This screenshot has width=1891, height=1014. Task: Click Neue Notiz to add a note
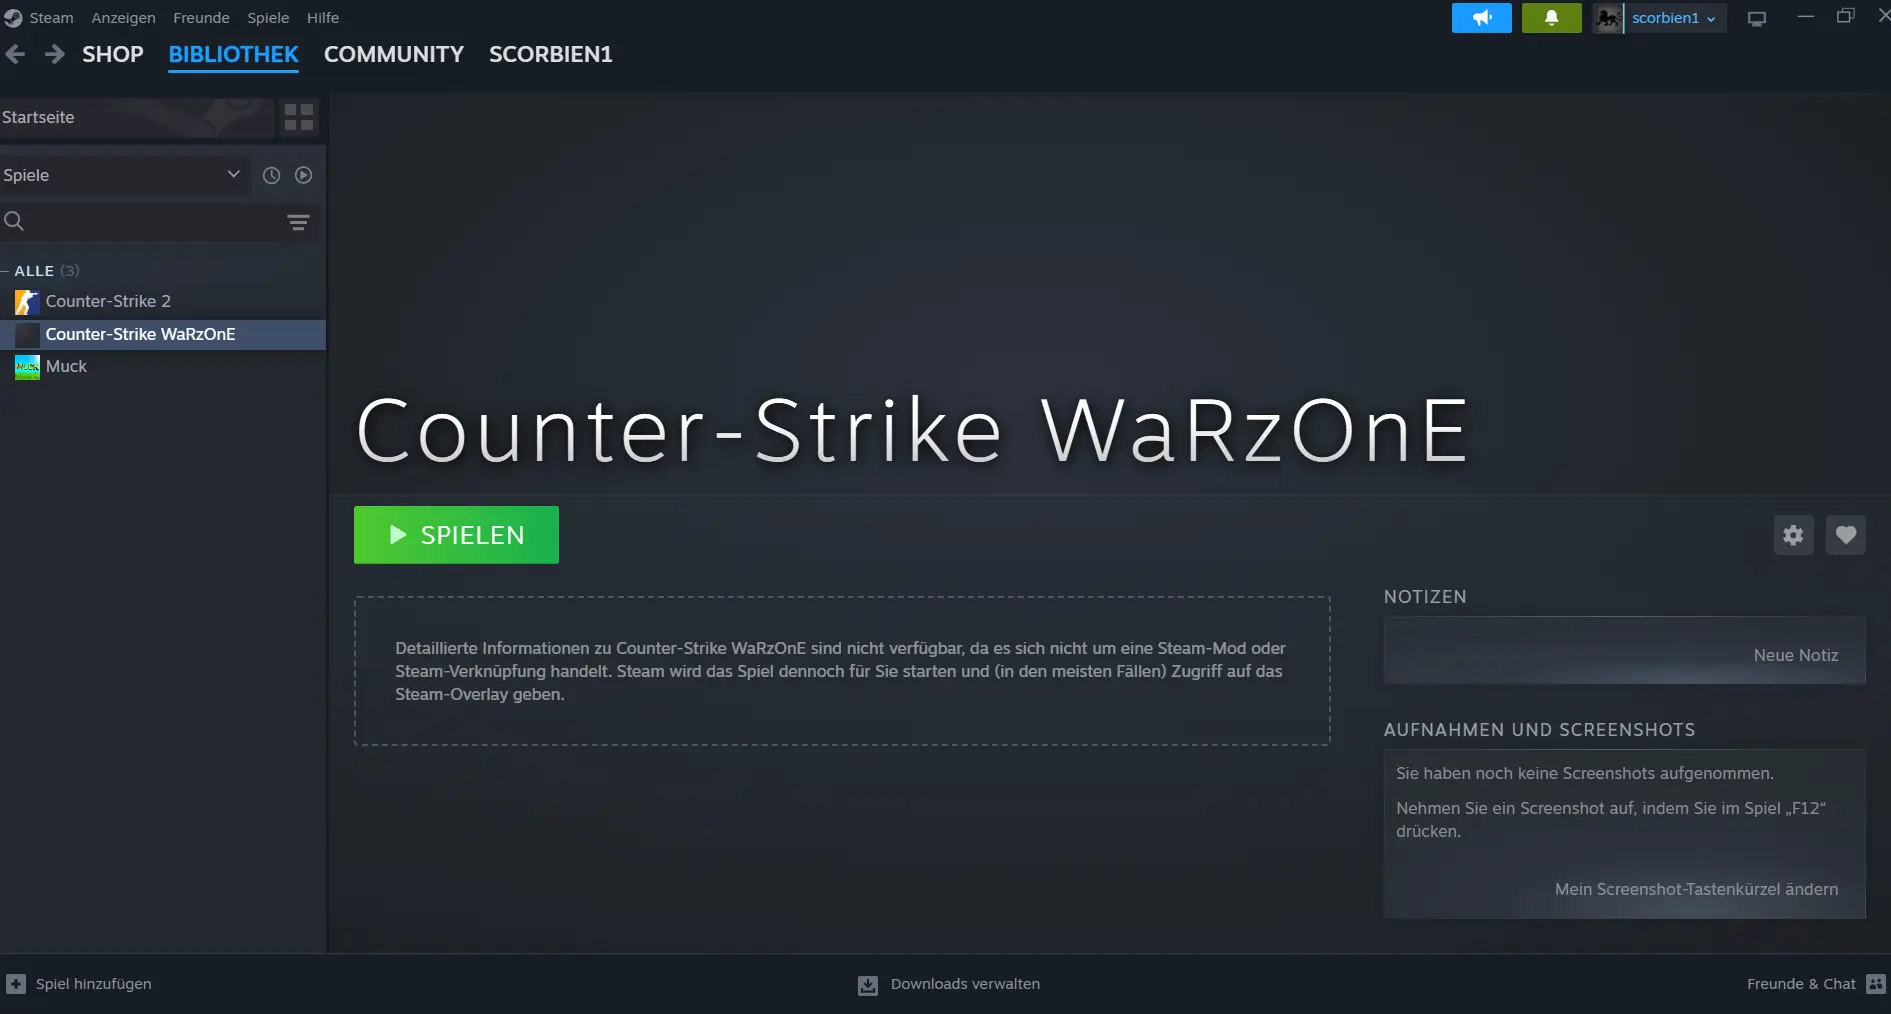[1796, 655]
